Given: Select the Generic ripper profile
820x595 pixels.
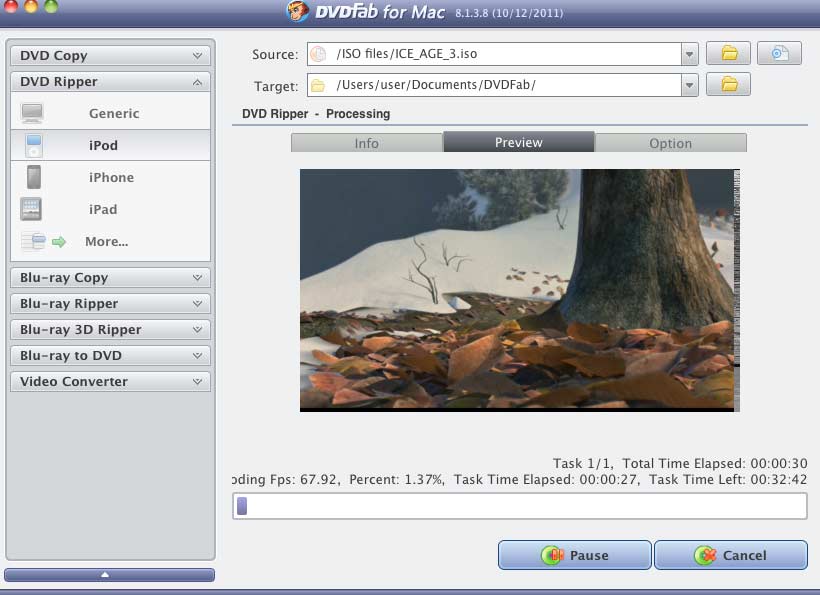Looking at the screenshot, I should coord(110,113).
